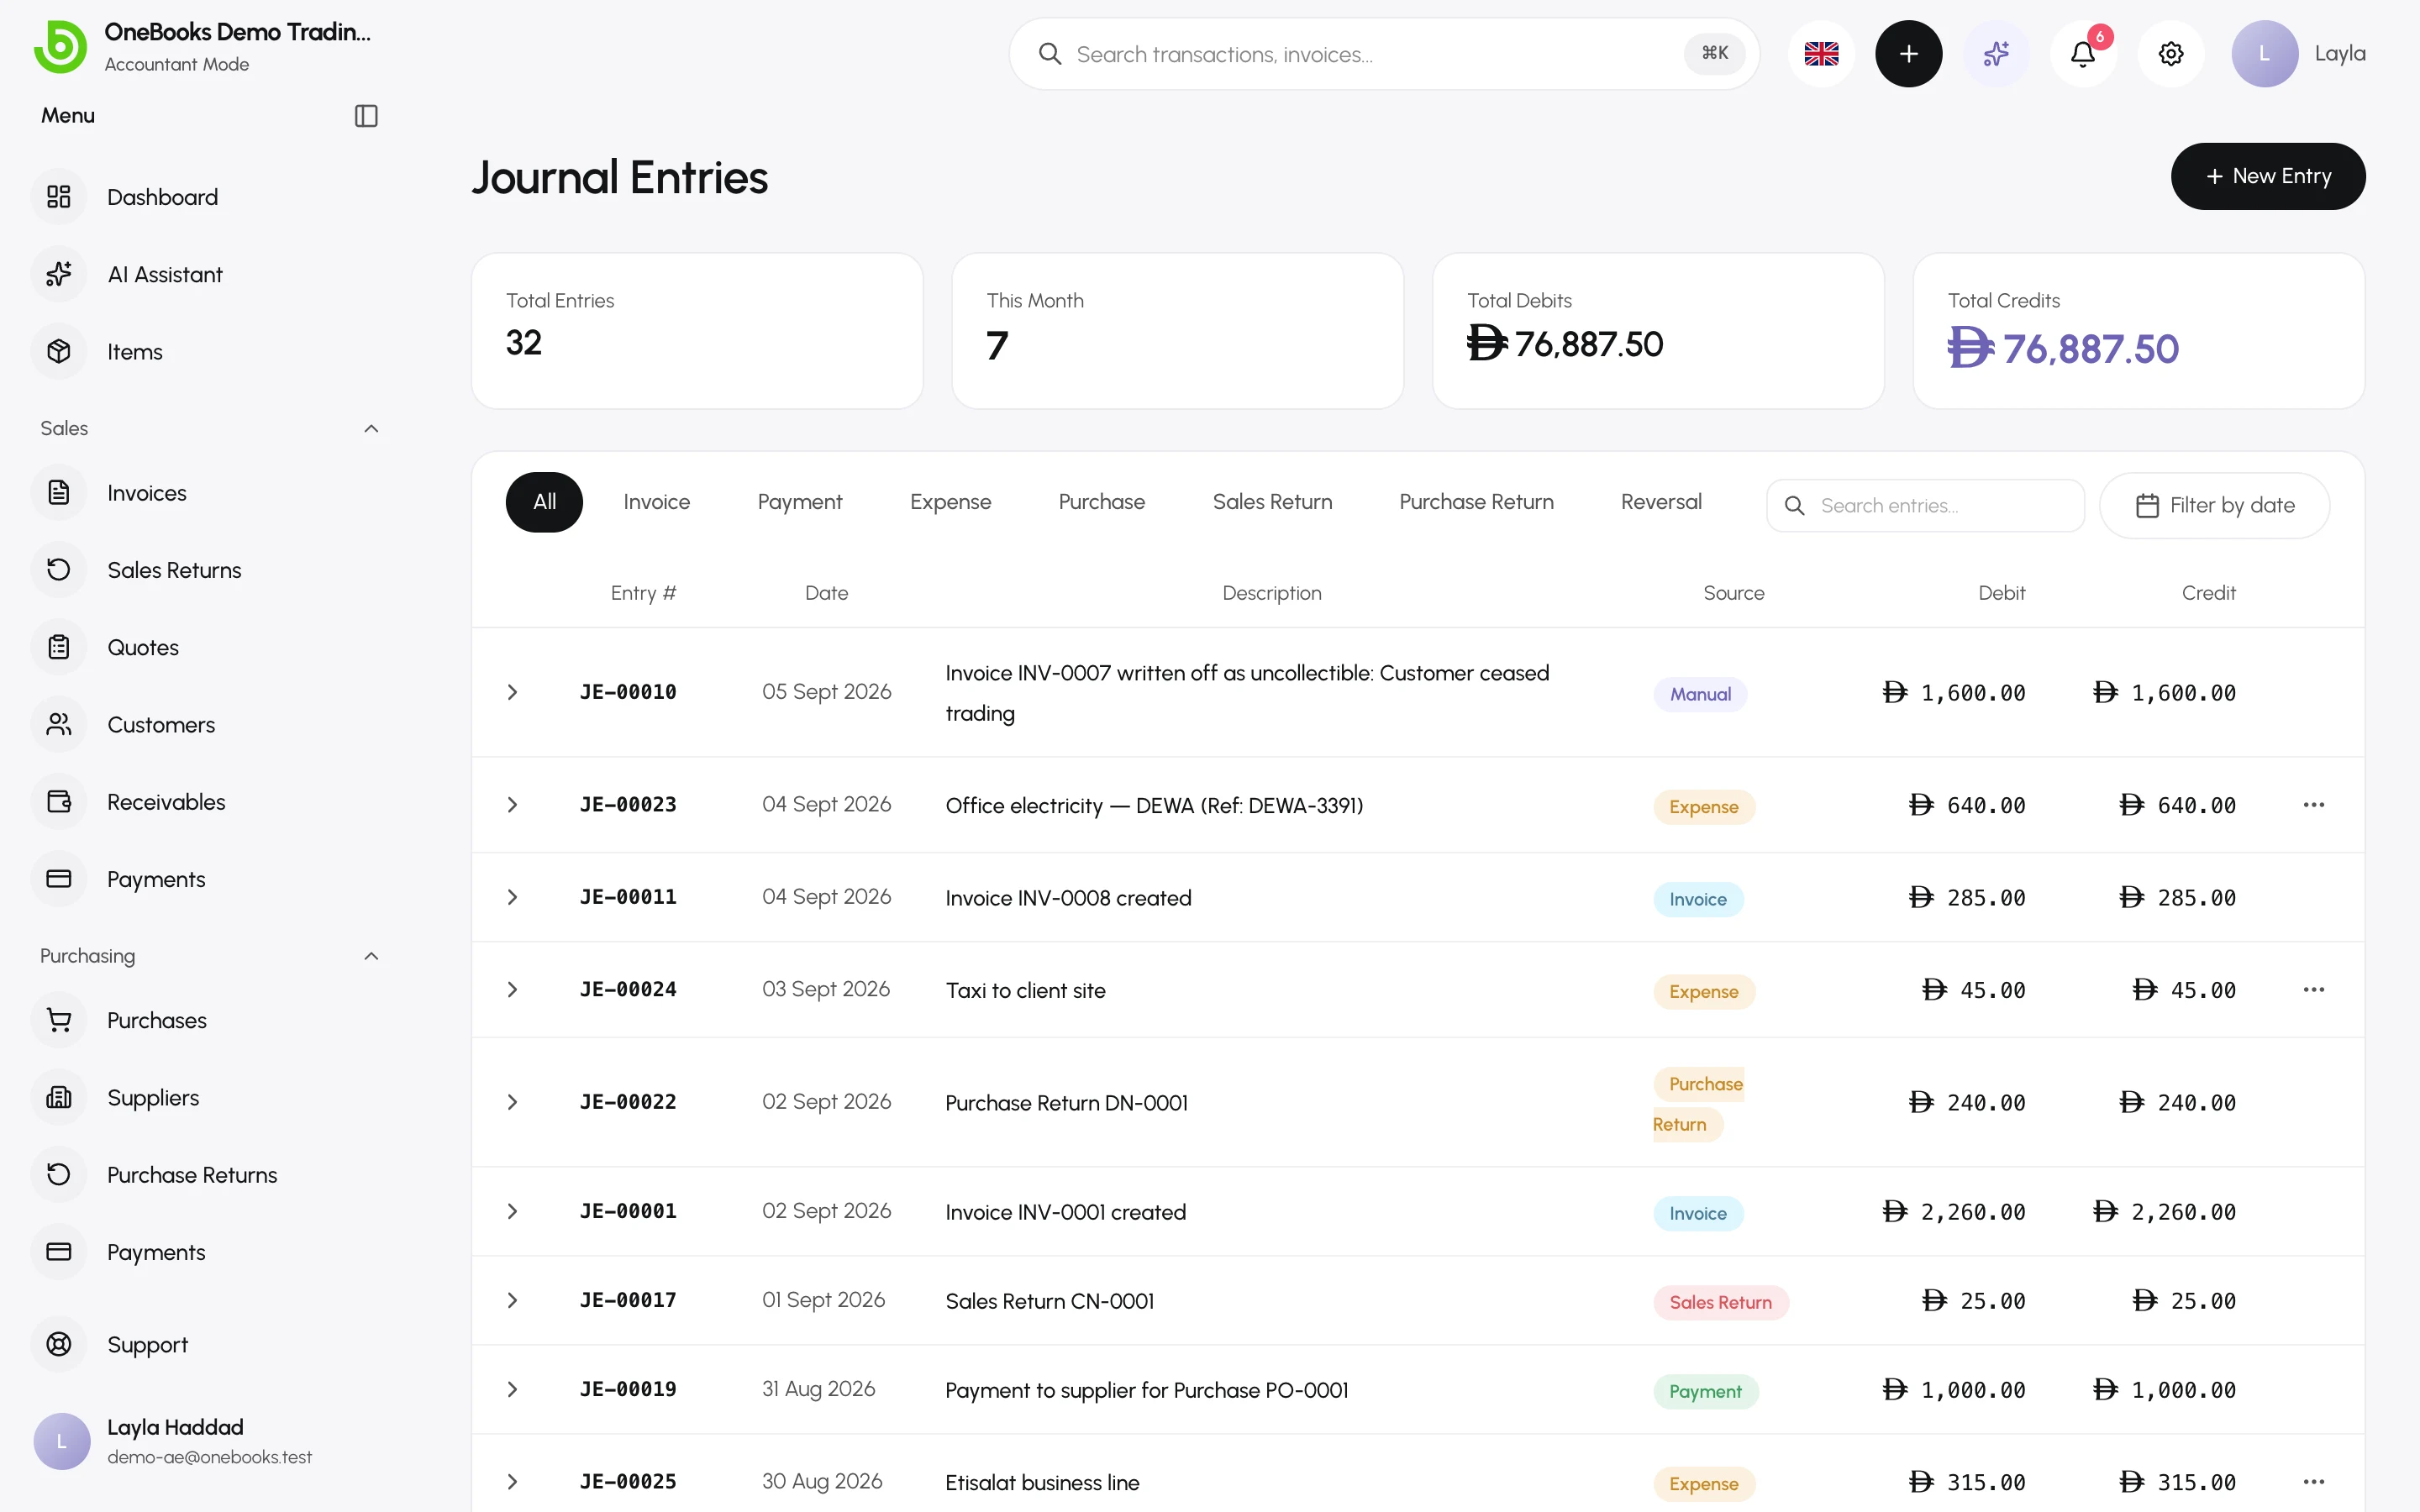Expand journal entry JE-00023
The height and width of the screenshot is (1512, 2420).
coord(512,805)
